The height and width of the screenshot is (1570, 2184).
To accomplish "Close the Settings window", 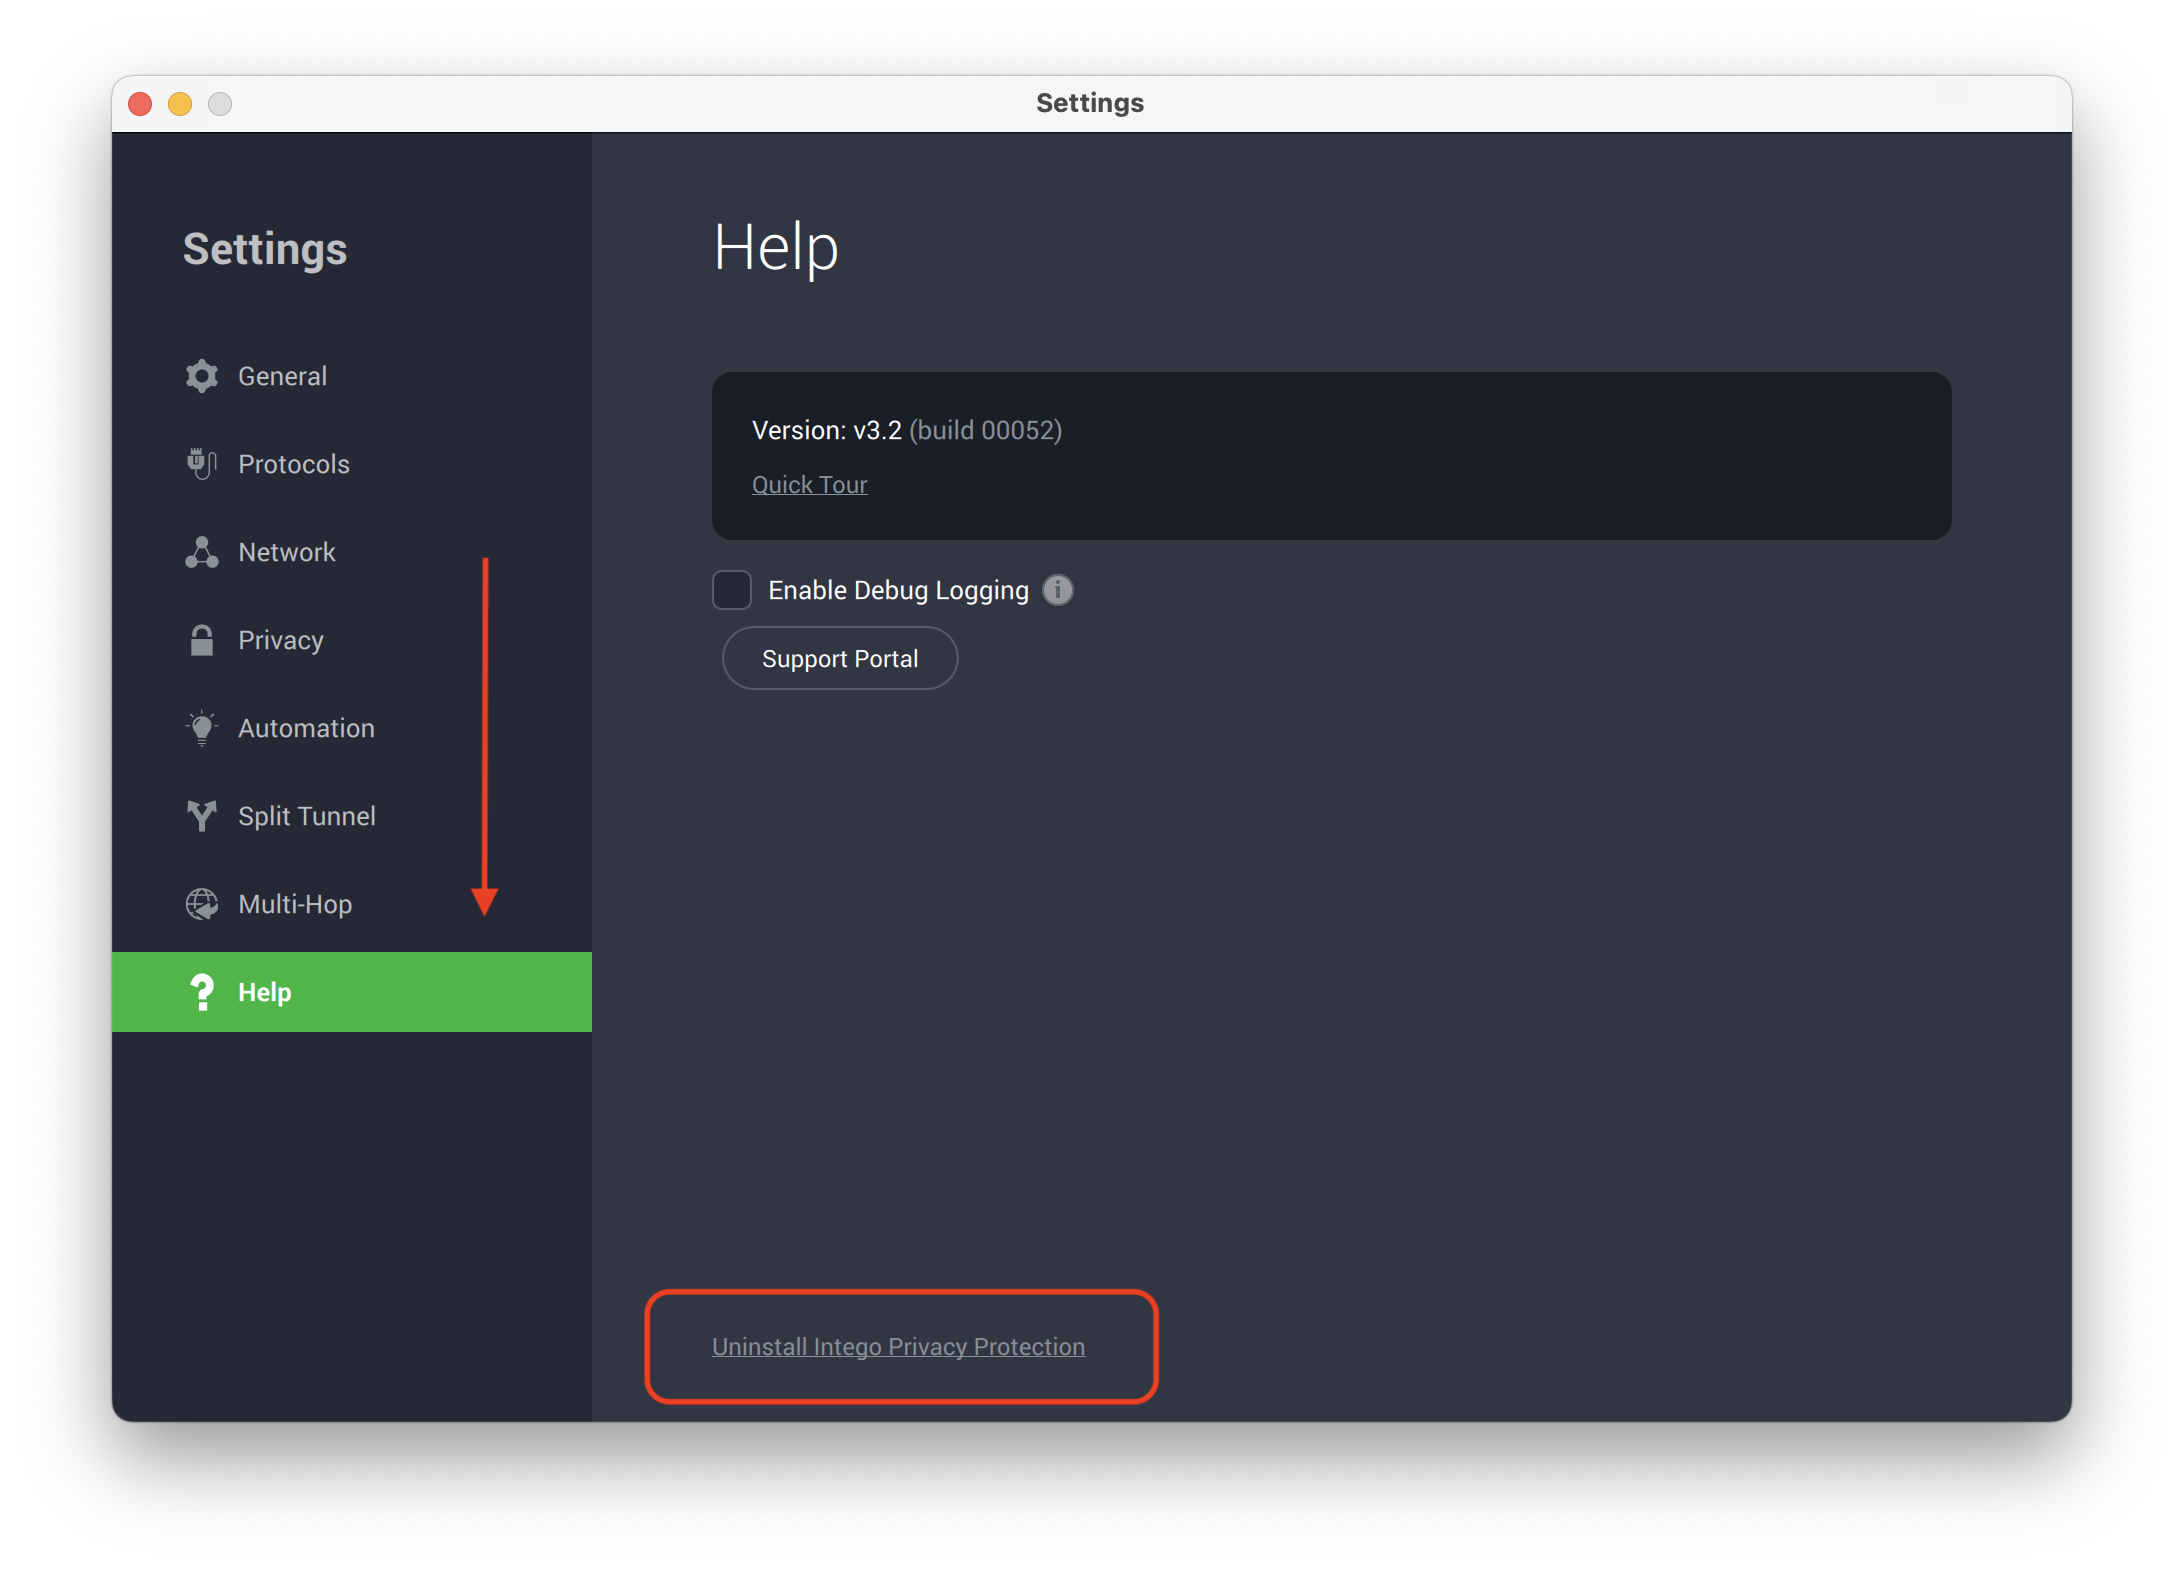I will (x=140, y=103).
